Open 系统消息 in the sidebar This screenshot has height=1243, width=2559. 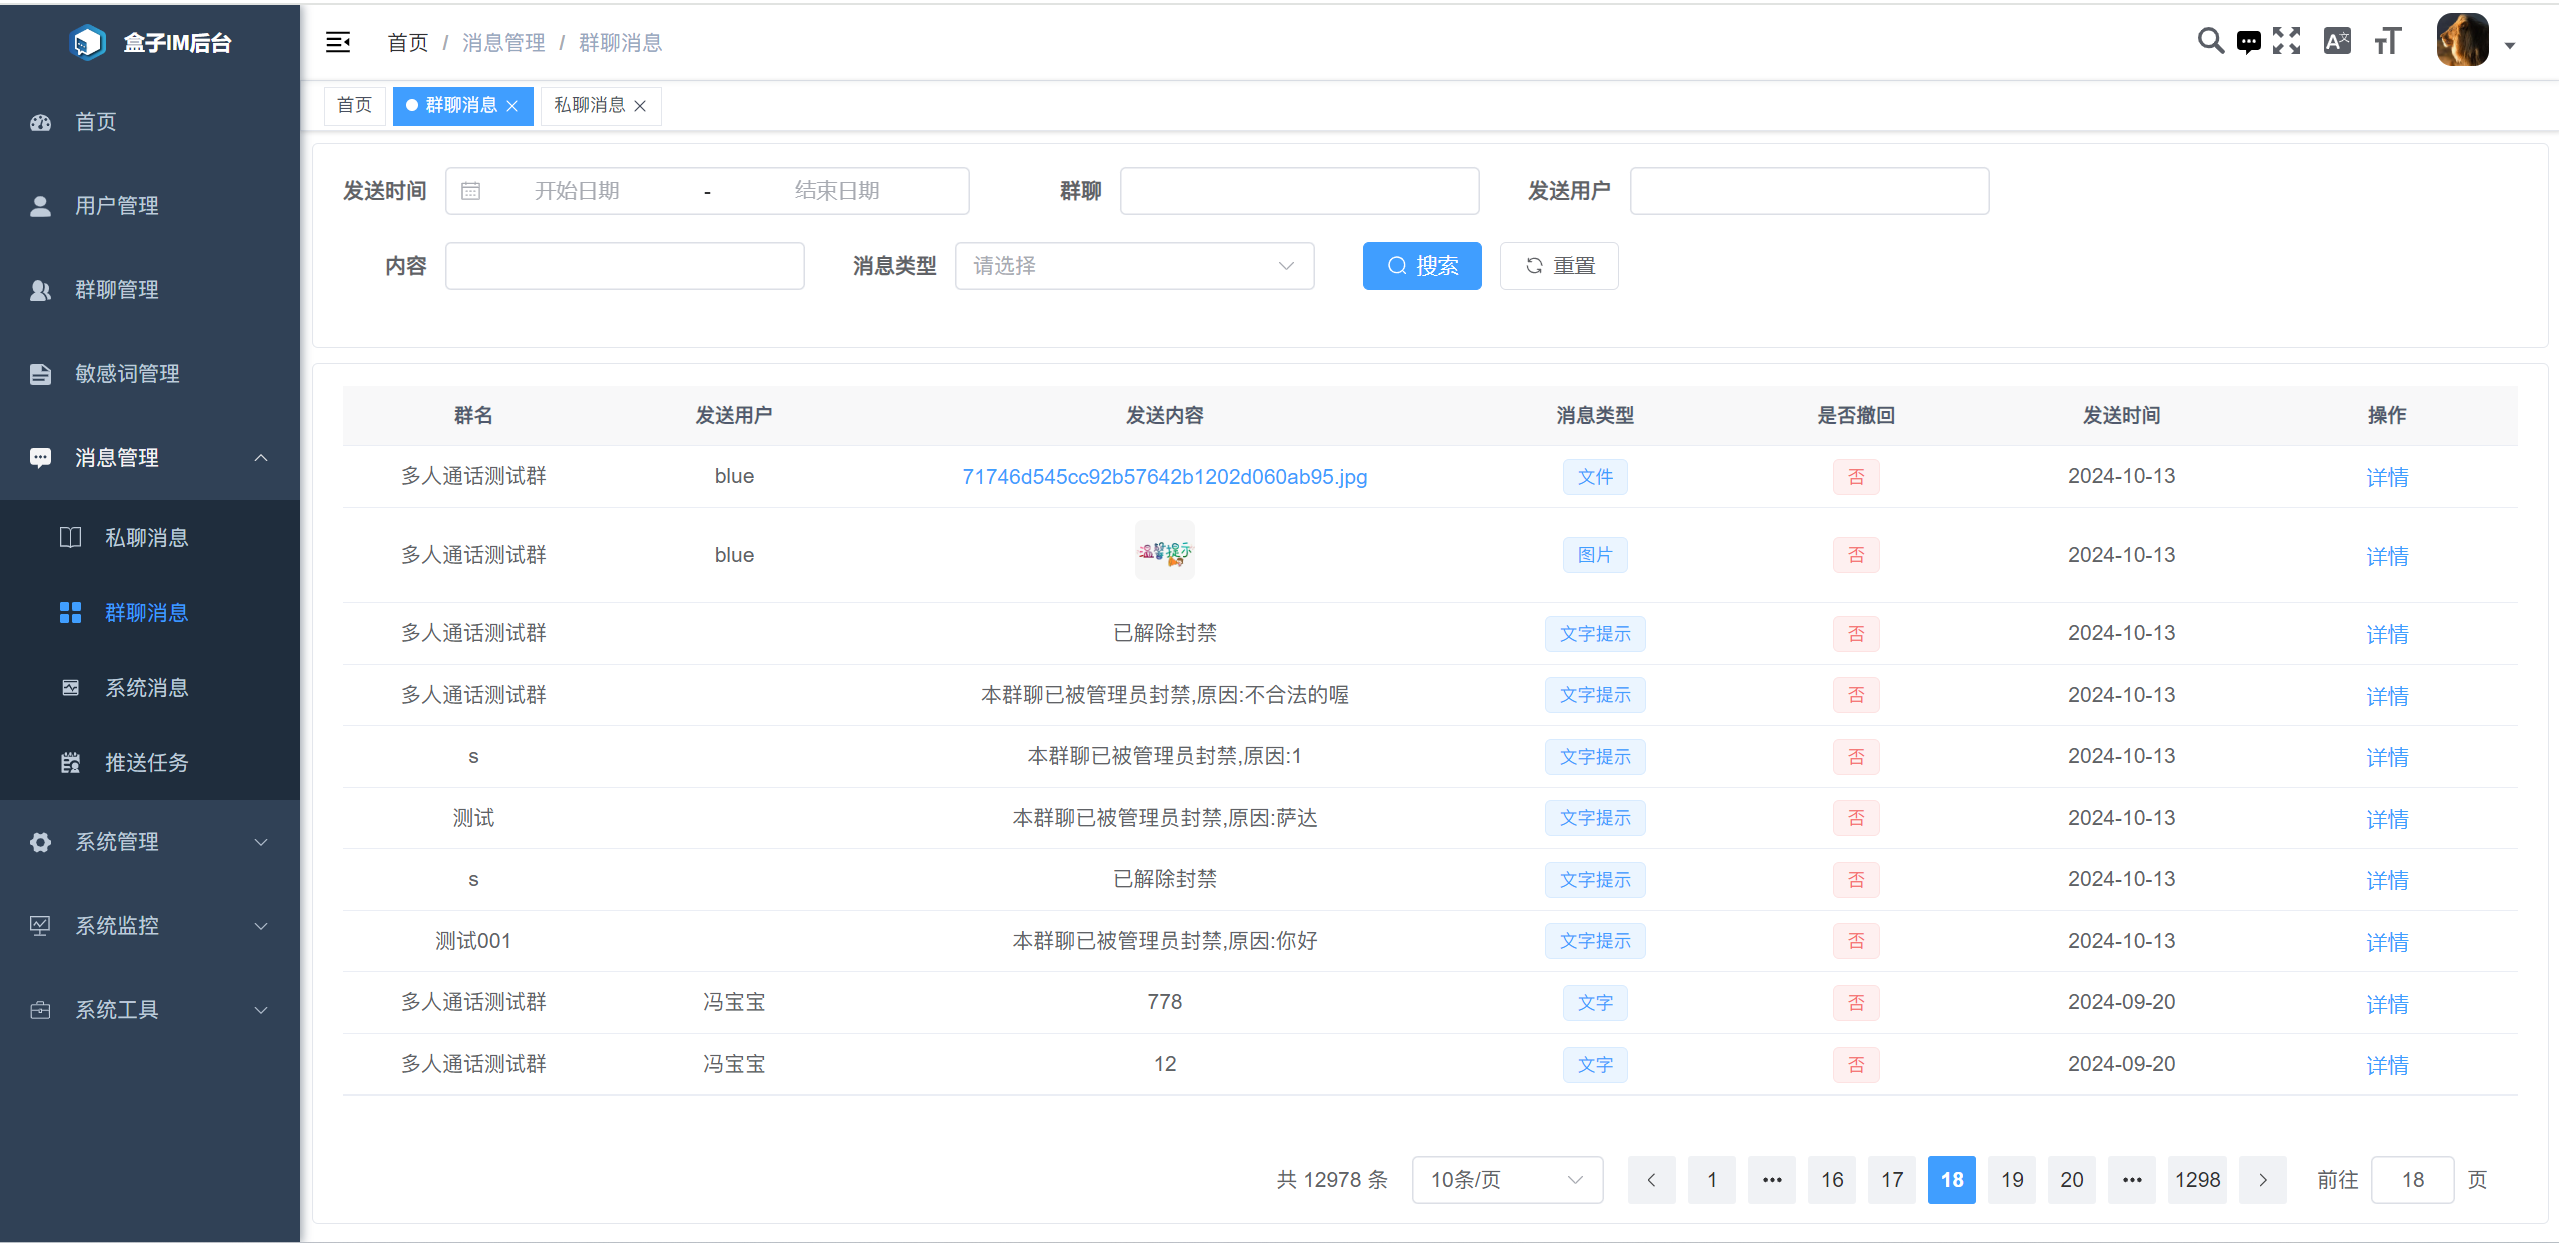tap(147, 688)
